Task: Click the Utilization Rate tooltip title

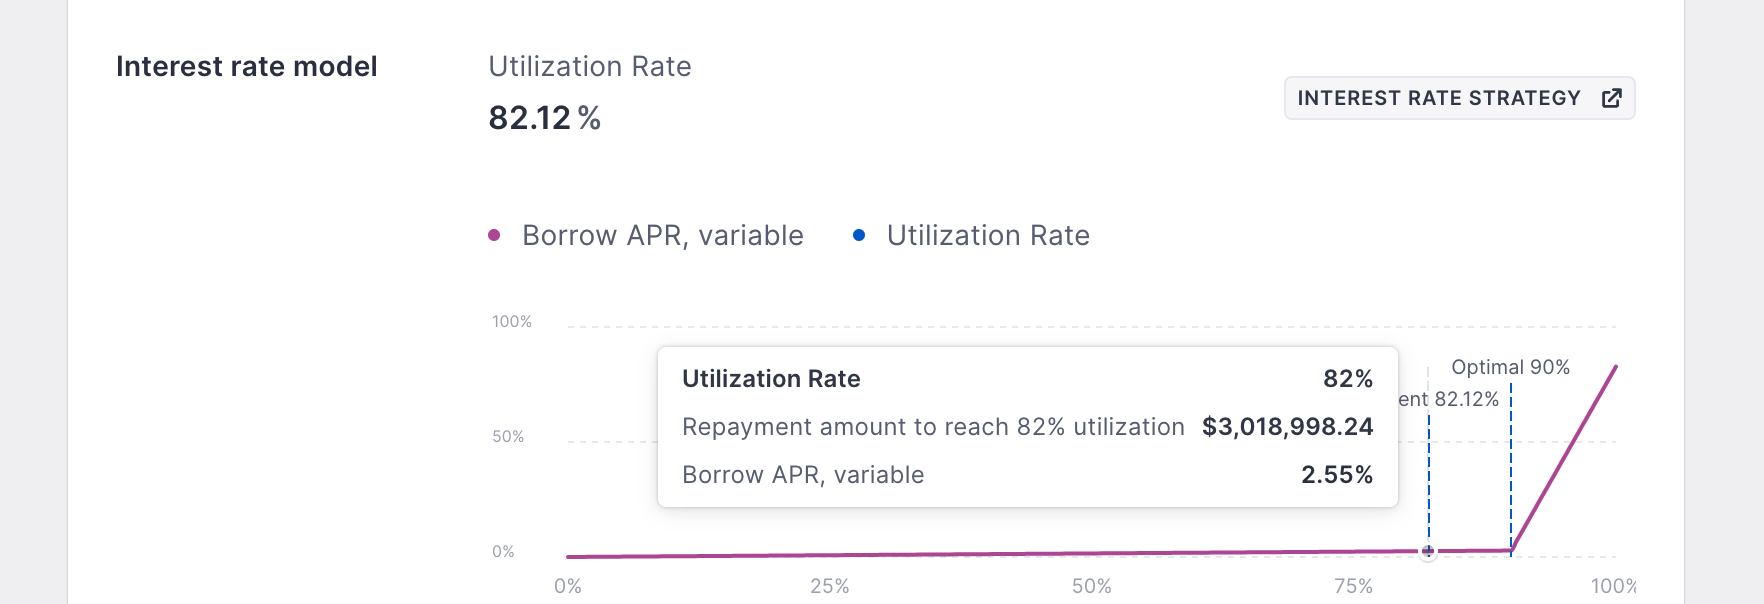Action: pos(771,379)
